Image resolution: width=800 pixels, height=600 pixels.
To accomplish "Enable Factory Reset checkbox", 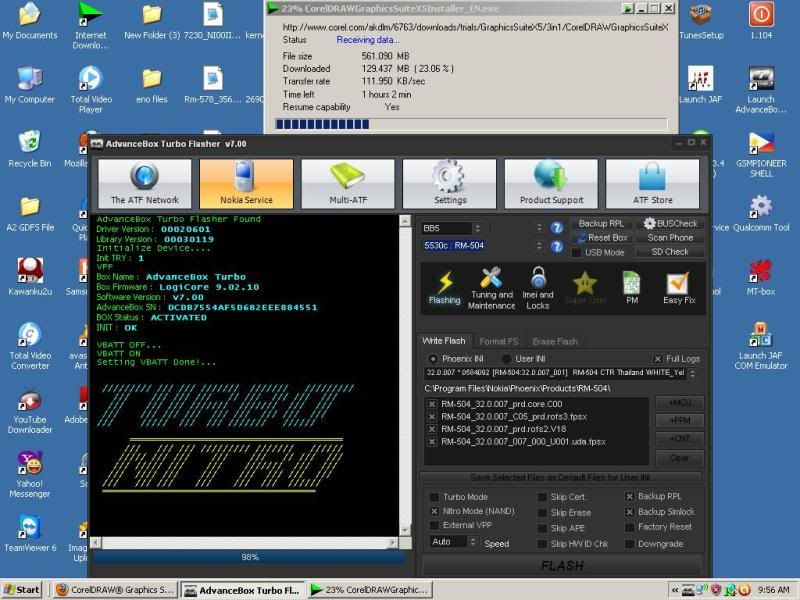I will click(x=629, y=527).
